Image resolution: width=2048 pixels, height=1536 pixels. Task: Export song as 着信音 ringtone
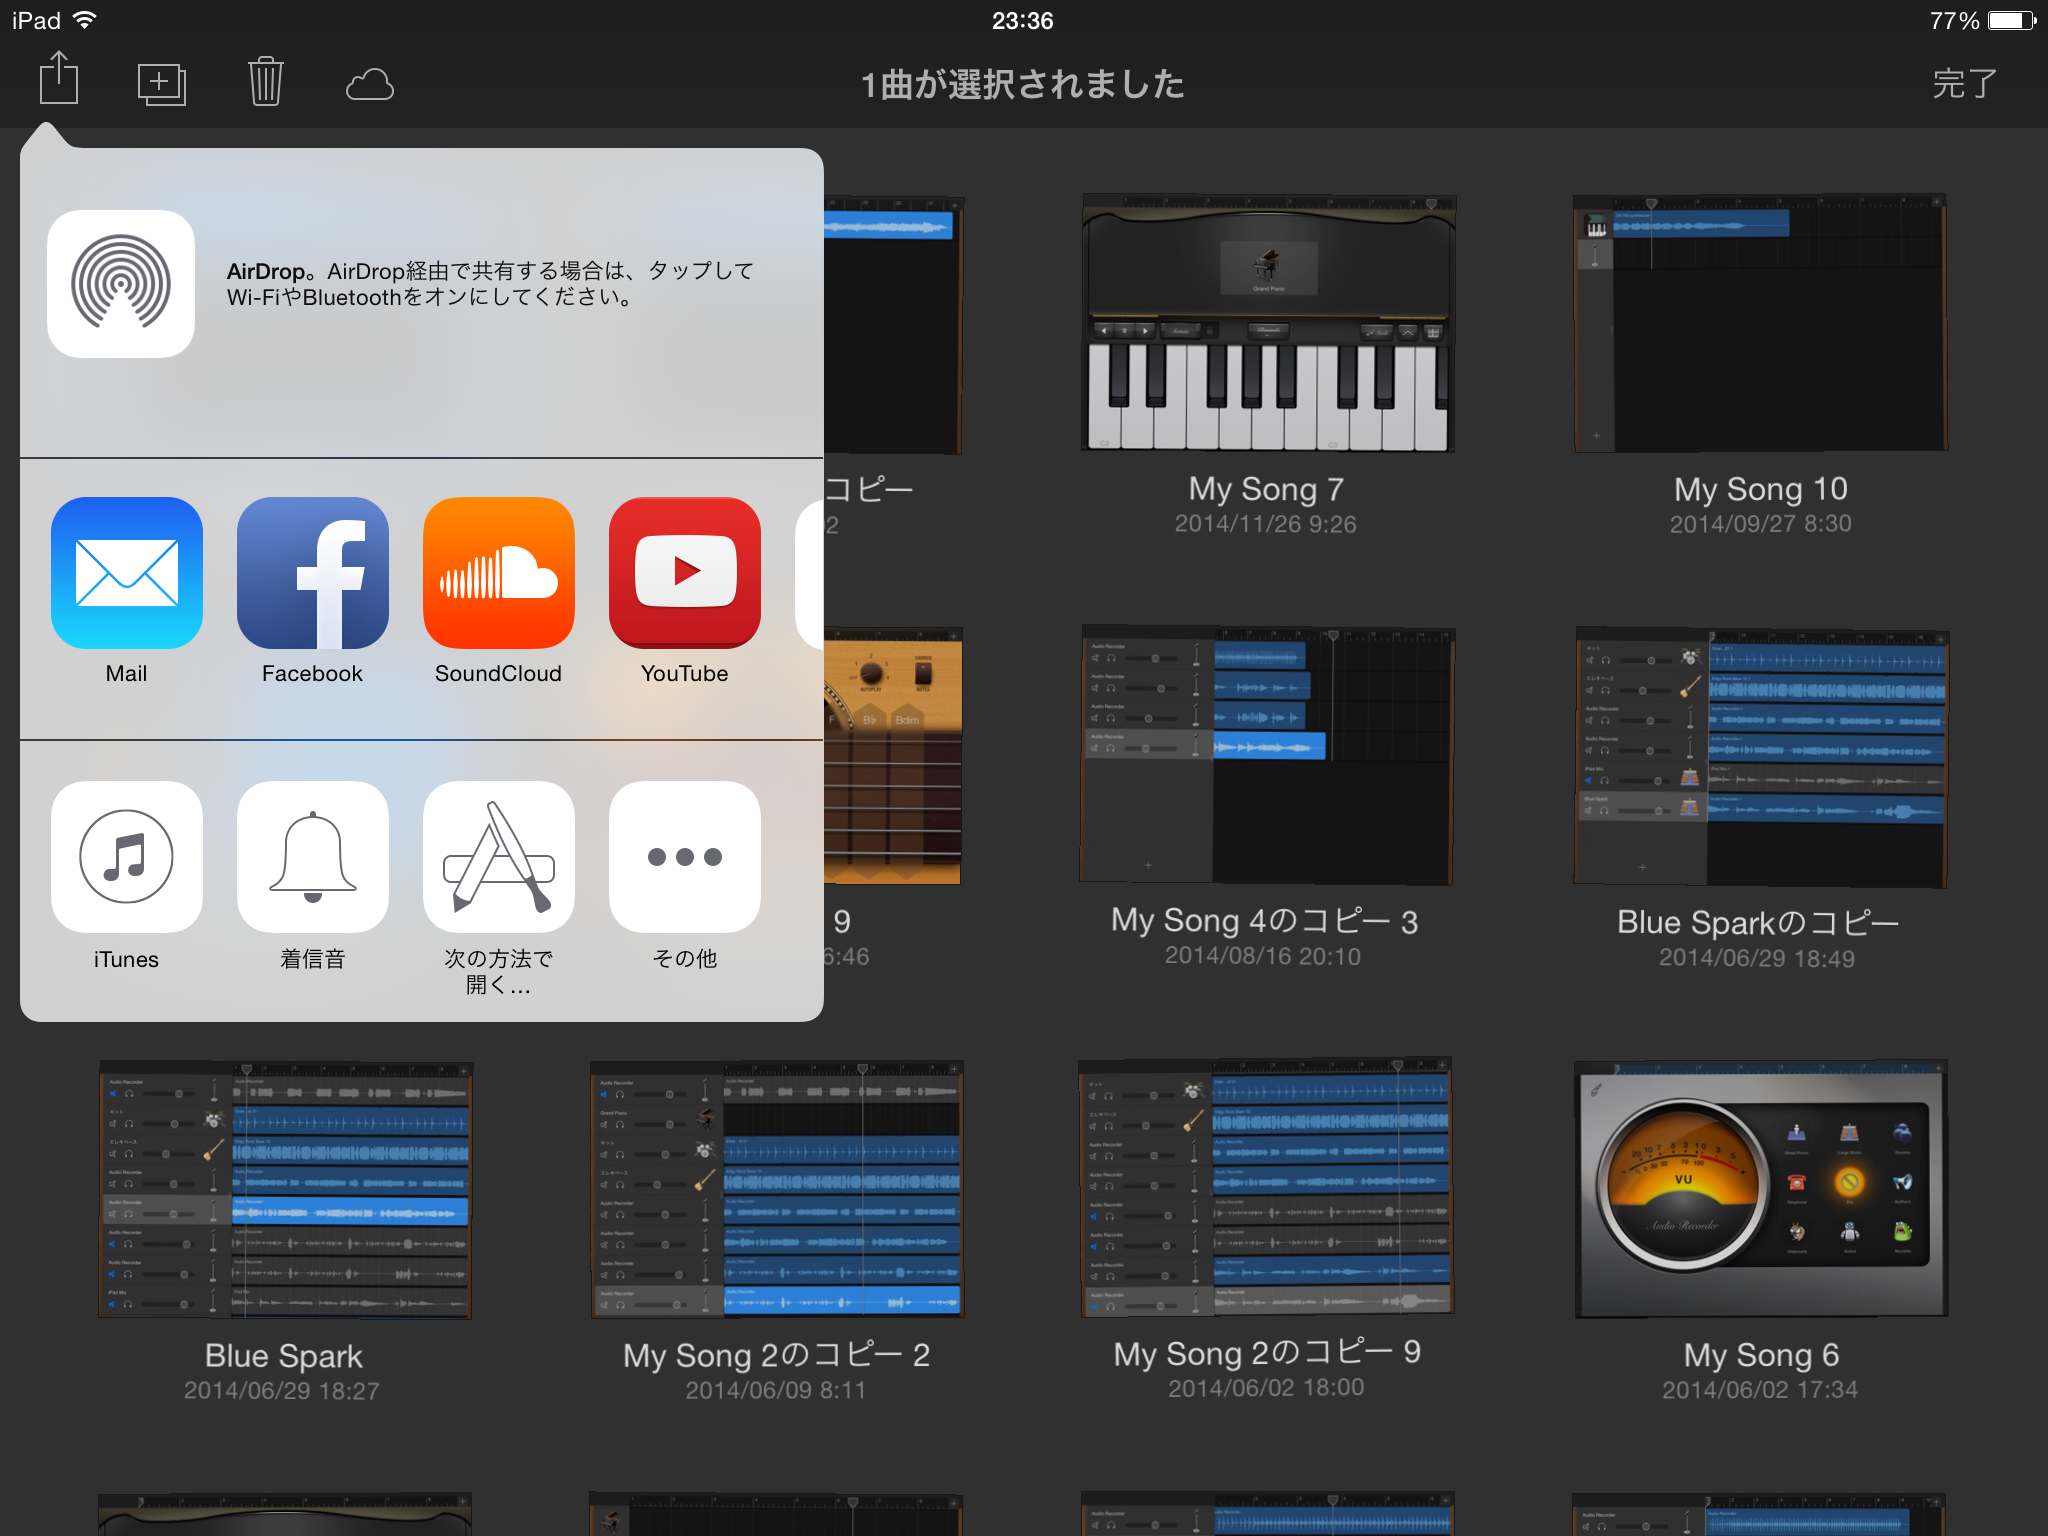pos(313,857)
